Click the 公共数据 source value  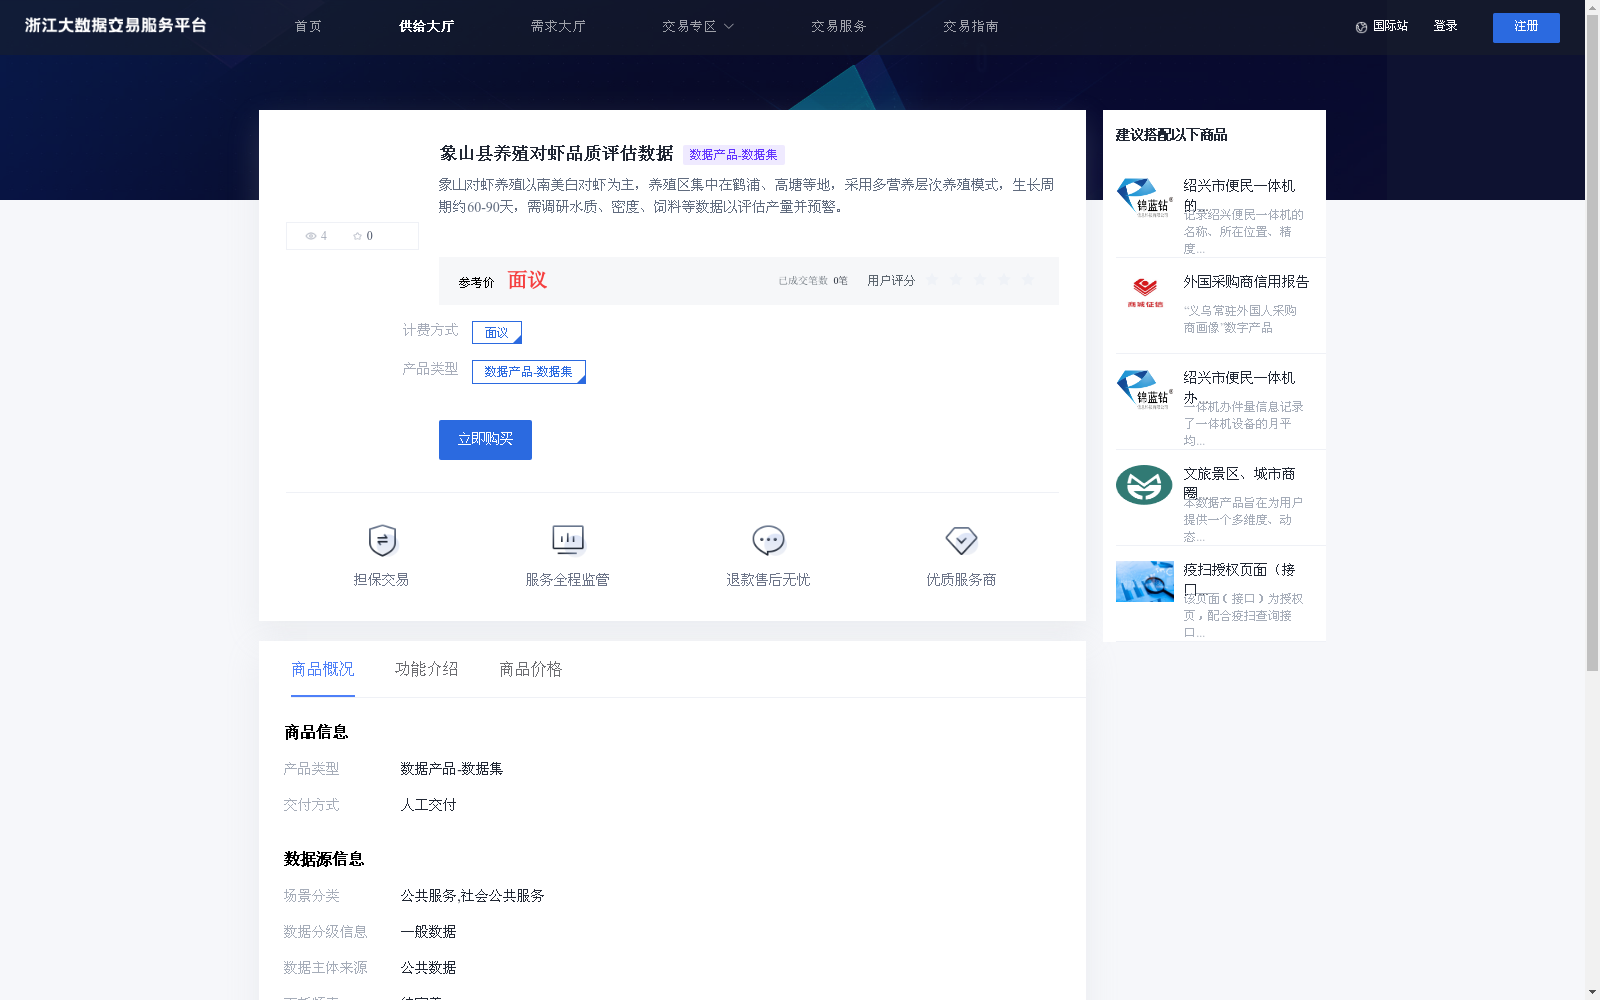point(428,968)
